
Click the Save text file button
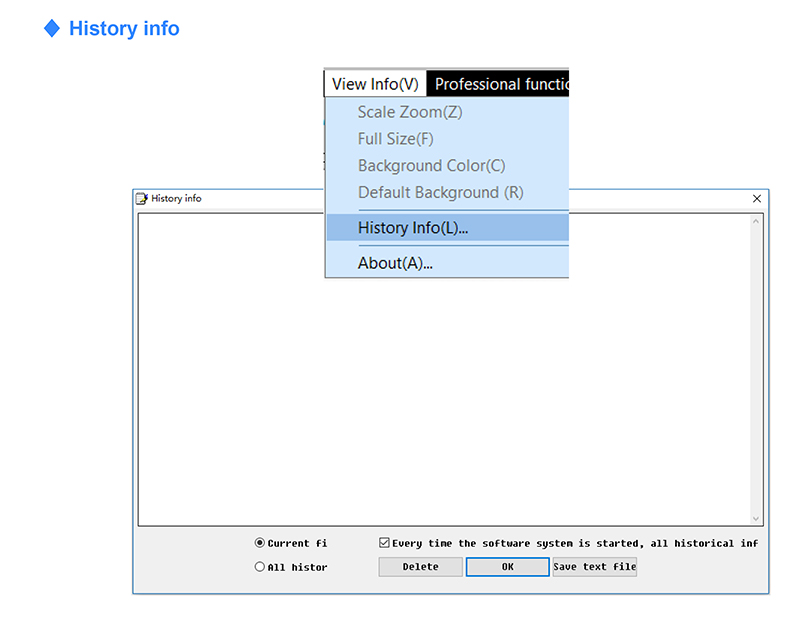(x=595, y=566)
